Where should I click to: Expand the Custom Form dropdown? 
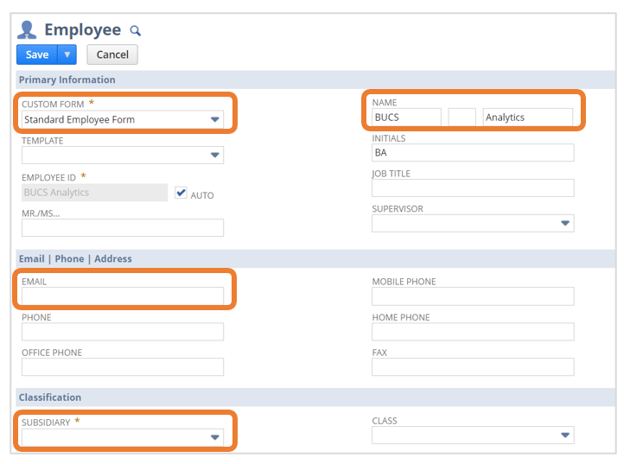pos(214,120)
